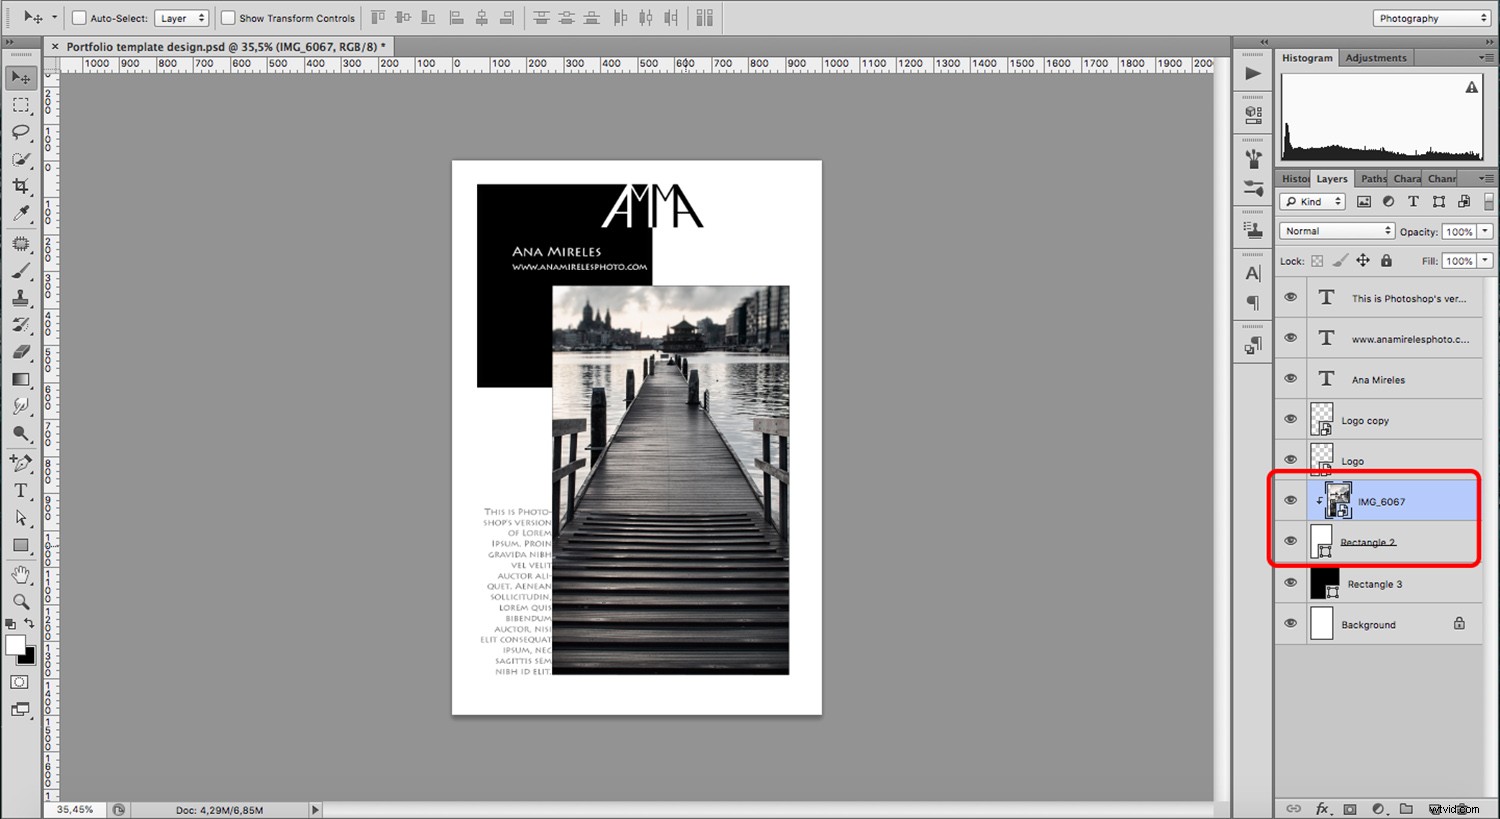Select the Type tool
The image size is (1500, 819).
click(x=21, y=490)
